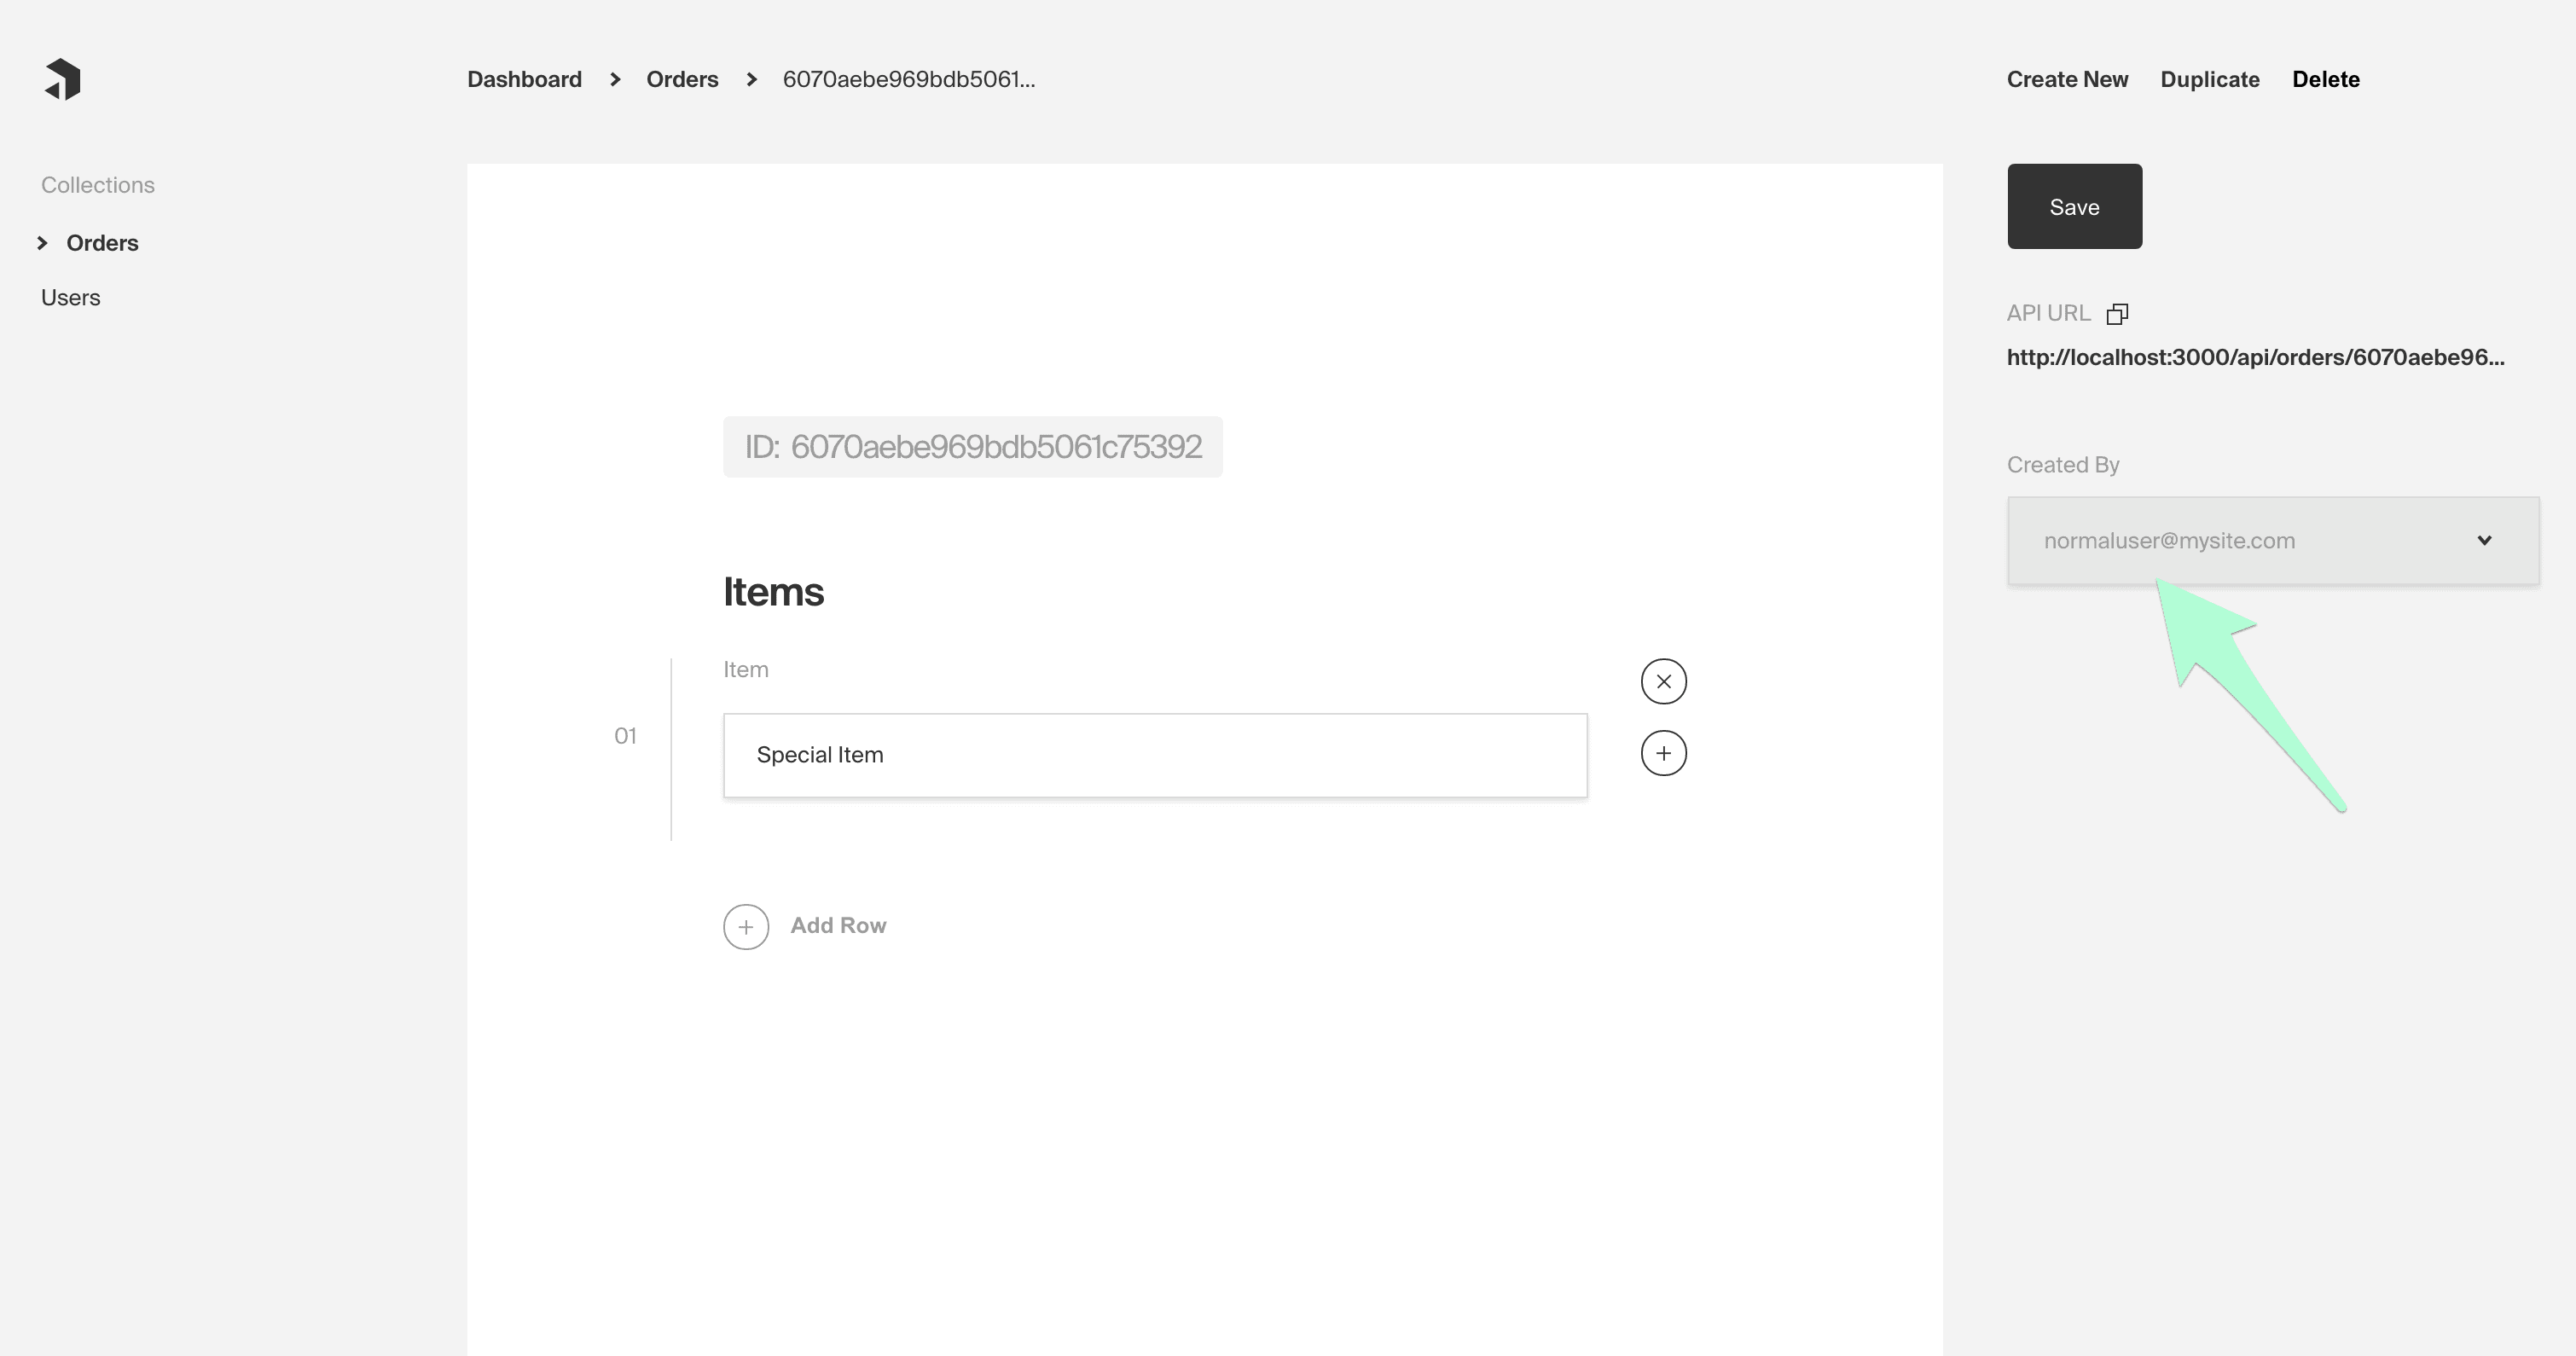Click the Add Row plus circle
Screen dimensions: 2576x1356
746,927
